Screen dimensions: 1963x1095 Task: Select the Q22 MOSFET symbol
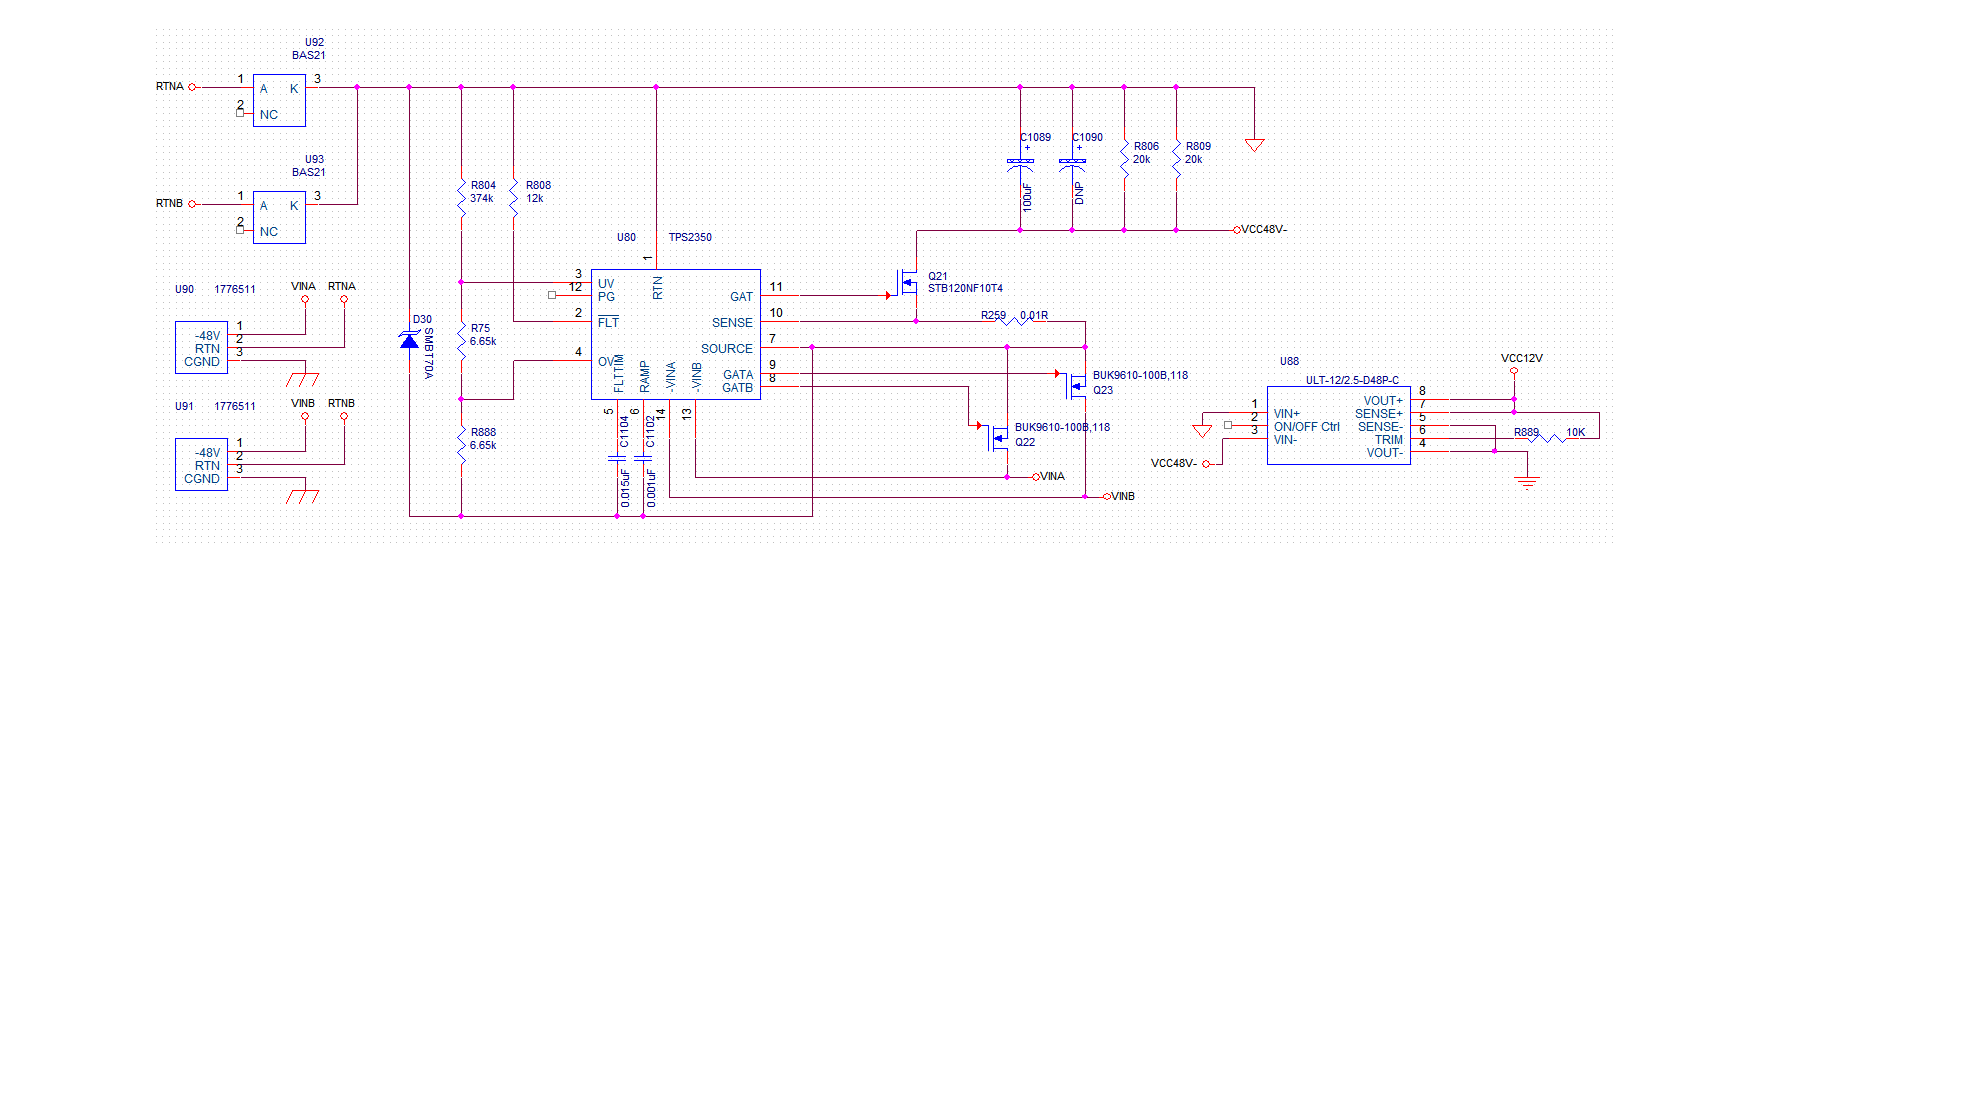click(x=999, y=437)
